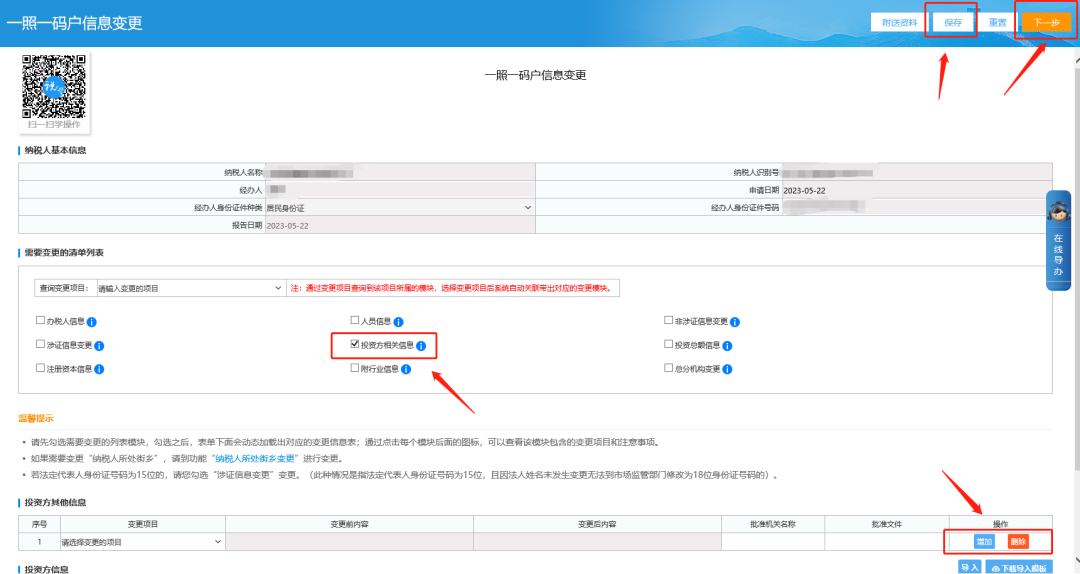Click the info icon next to 涉证信息变更

coord(99,346)
